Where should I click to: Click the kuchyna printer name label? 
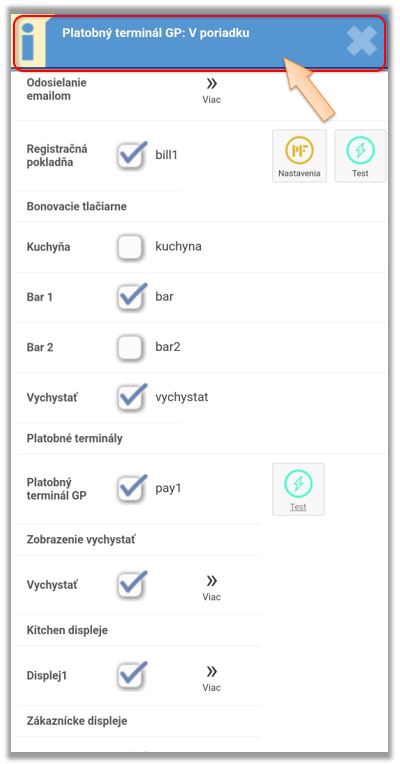click(178, 247)
